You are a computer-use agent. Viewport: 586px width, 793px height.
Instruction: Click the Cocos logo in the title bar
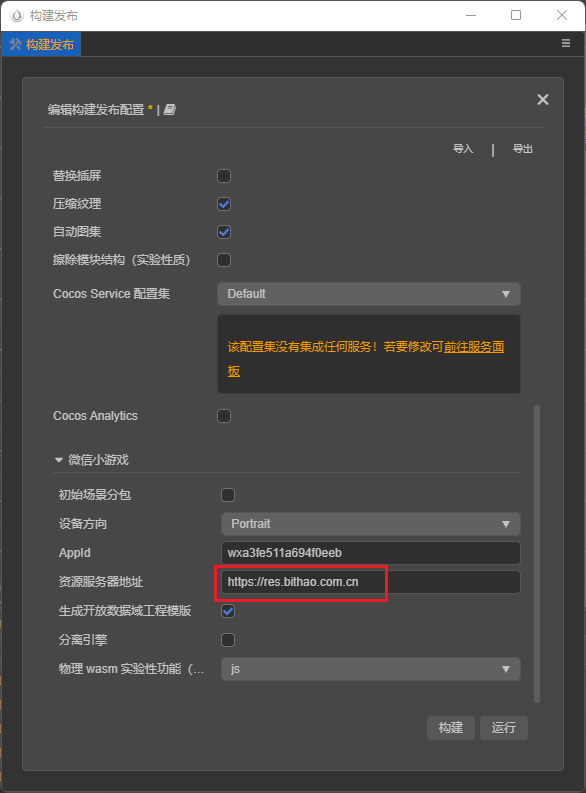click(x=17, y=16)
